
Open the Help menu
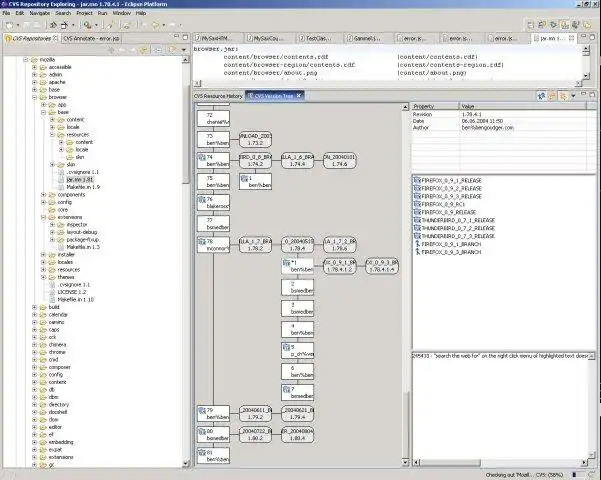(141, 13)
